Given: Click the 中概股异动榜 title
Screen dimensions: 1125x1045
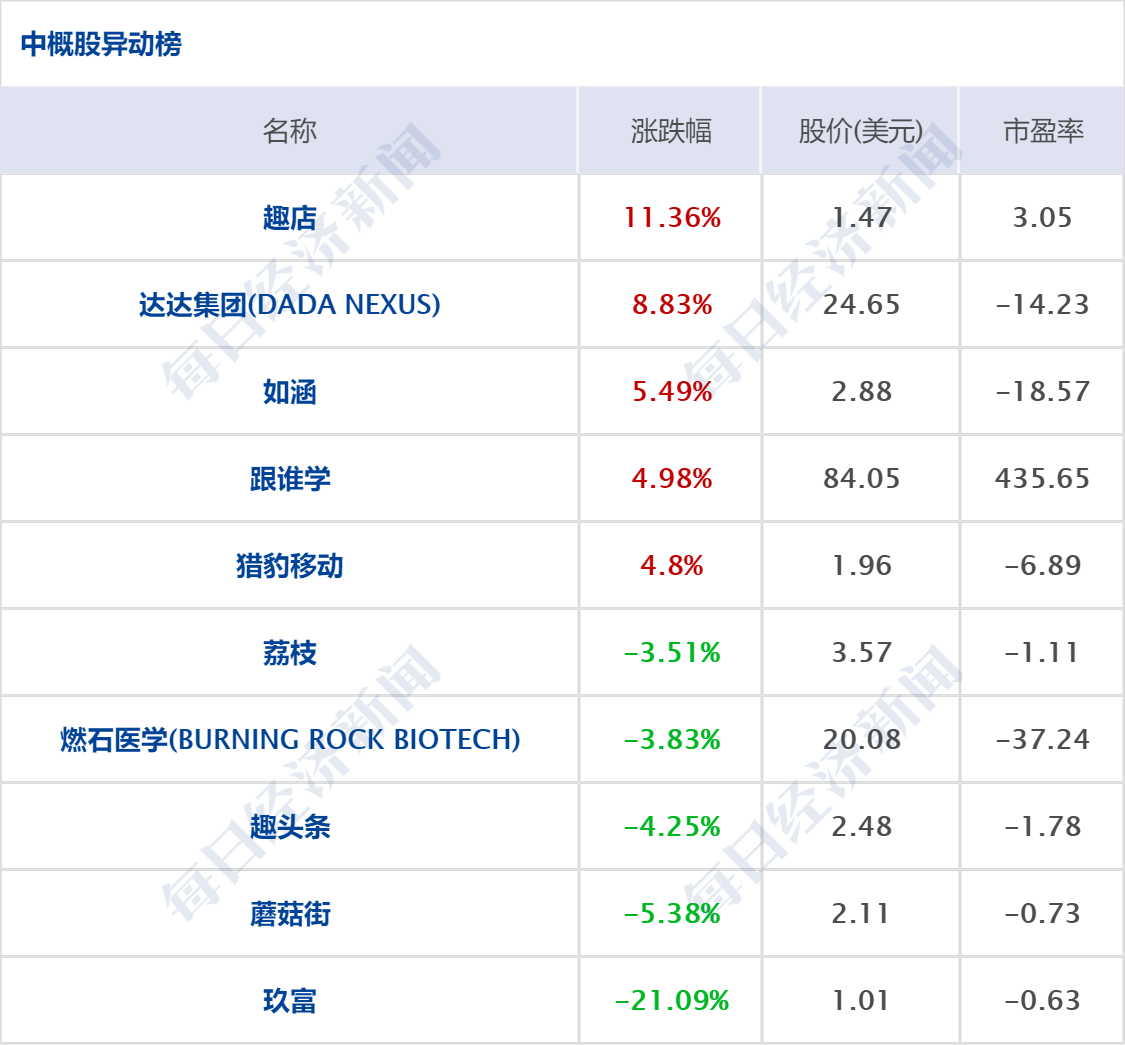Looking at the screenshot, I should [101, 44].
